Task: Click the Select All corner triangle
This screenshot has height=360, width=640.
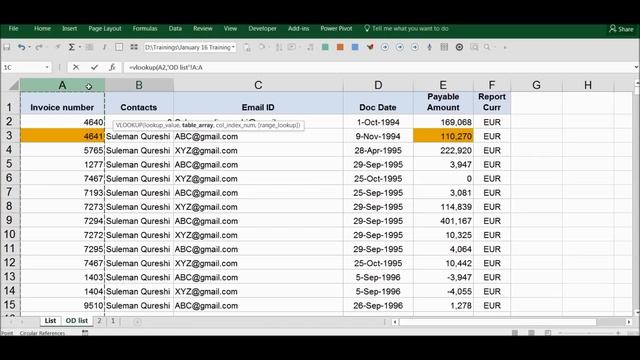Action: click(13, 85)
